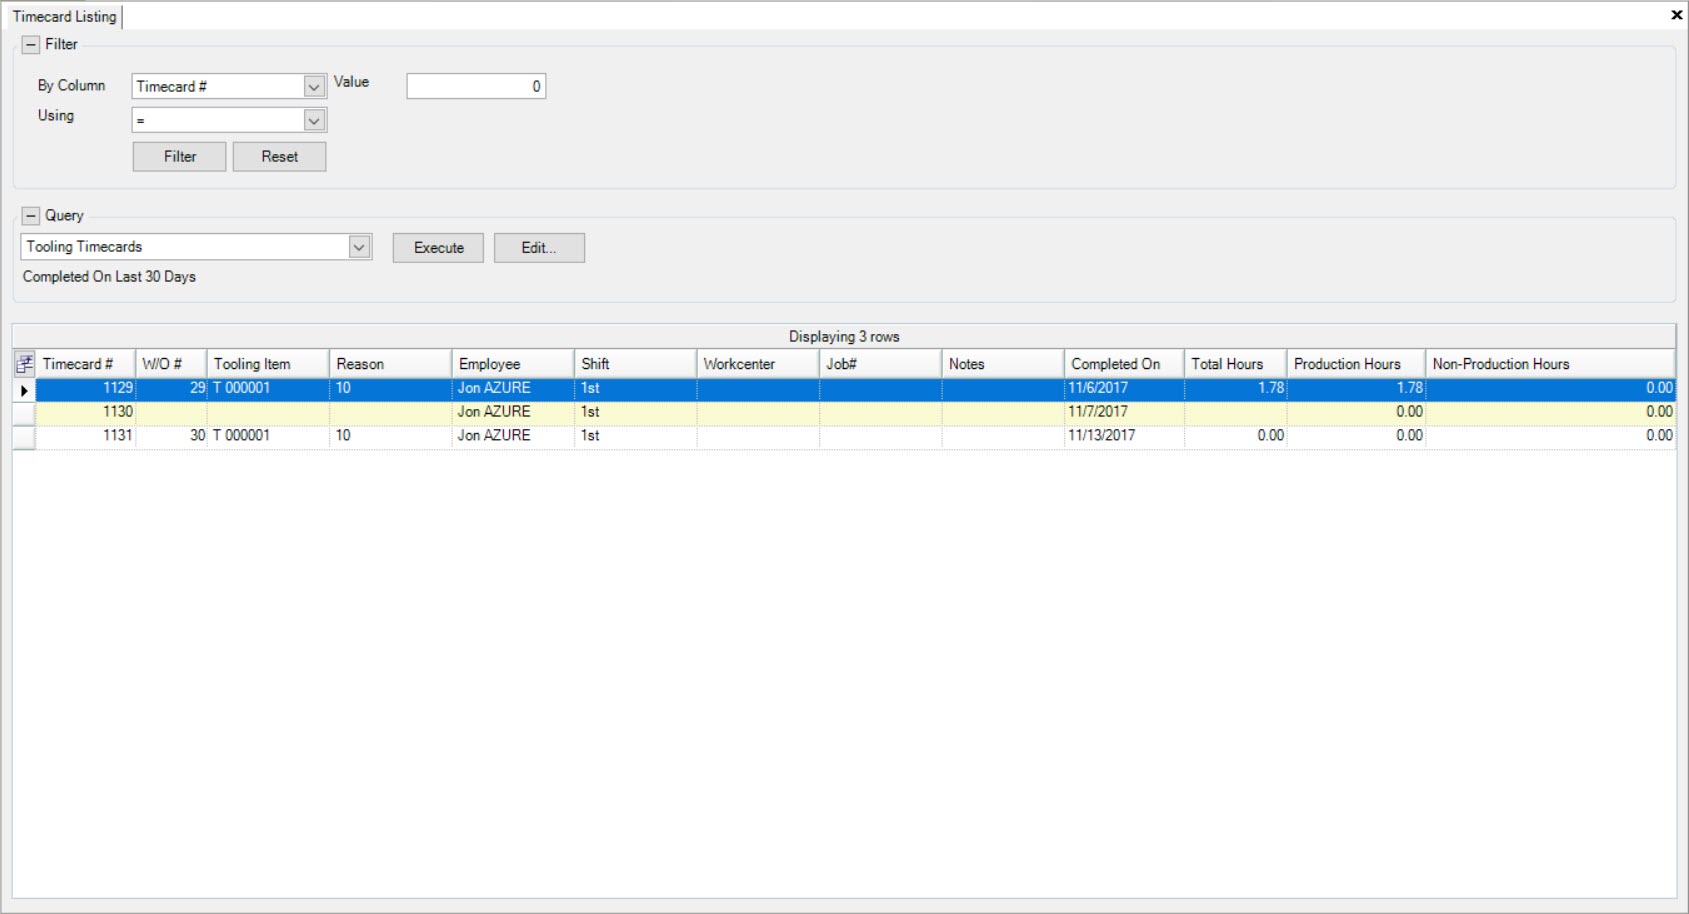
Task: Open the query Edit dialog
Action: coord(539,248)
